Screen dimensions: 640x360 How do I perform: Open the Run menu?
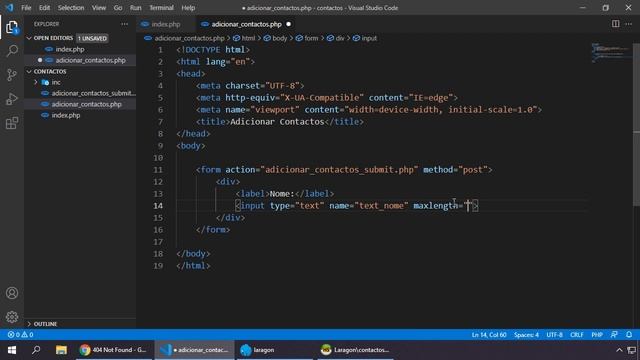[x=136, y=7]
